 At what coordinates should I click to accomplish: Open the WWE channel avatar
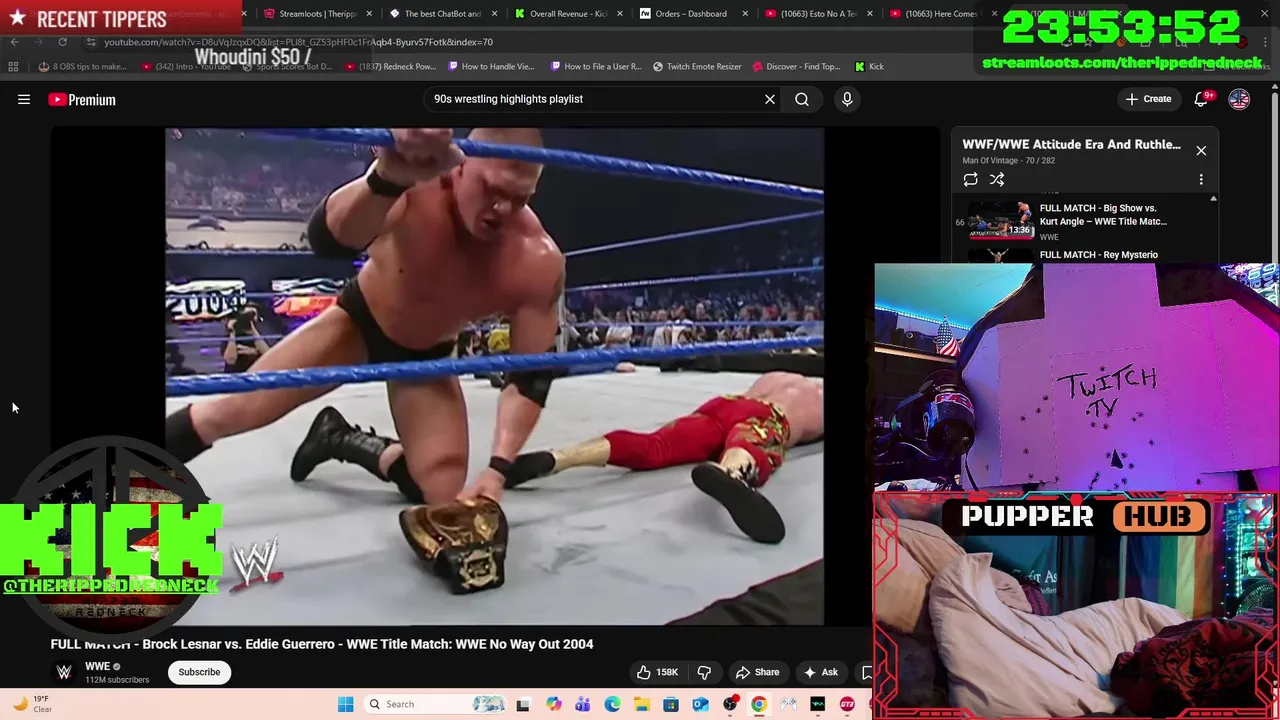tap(64, 672)
